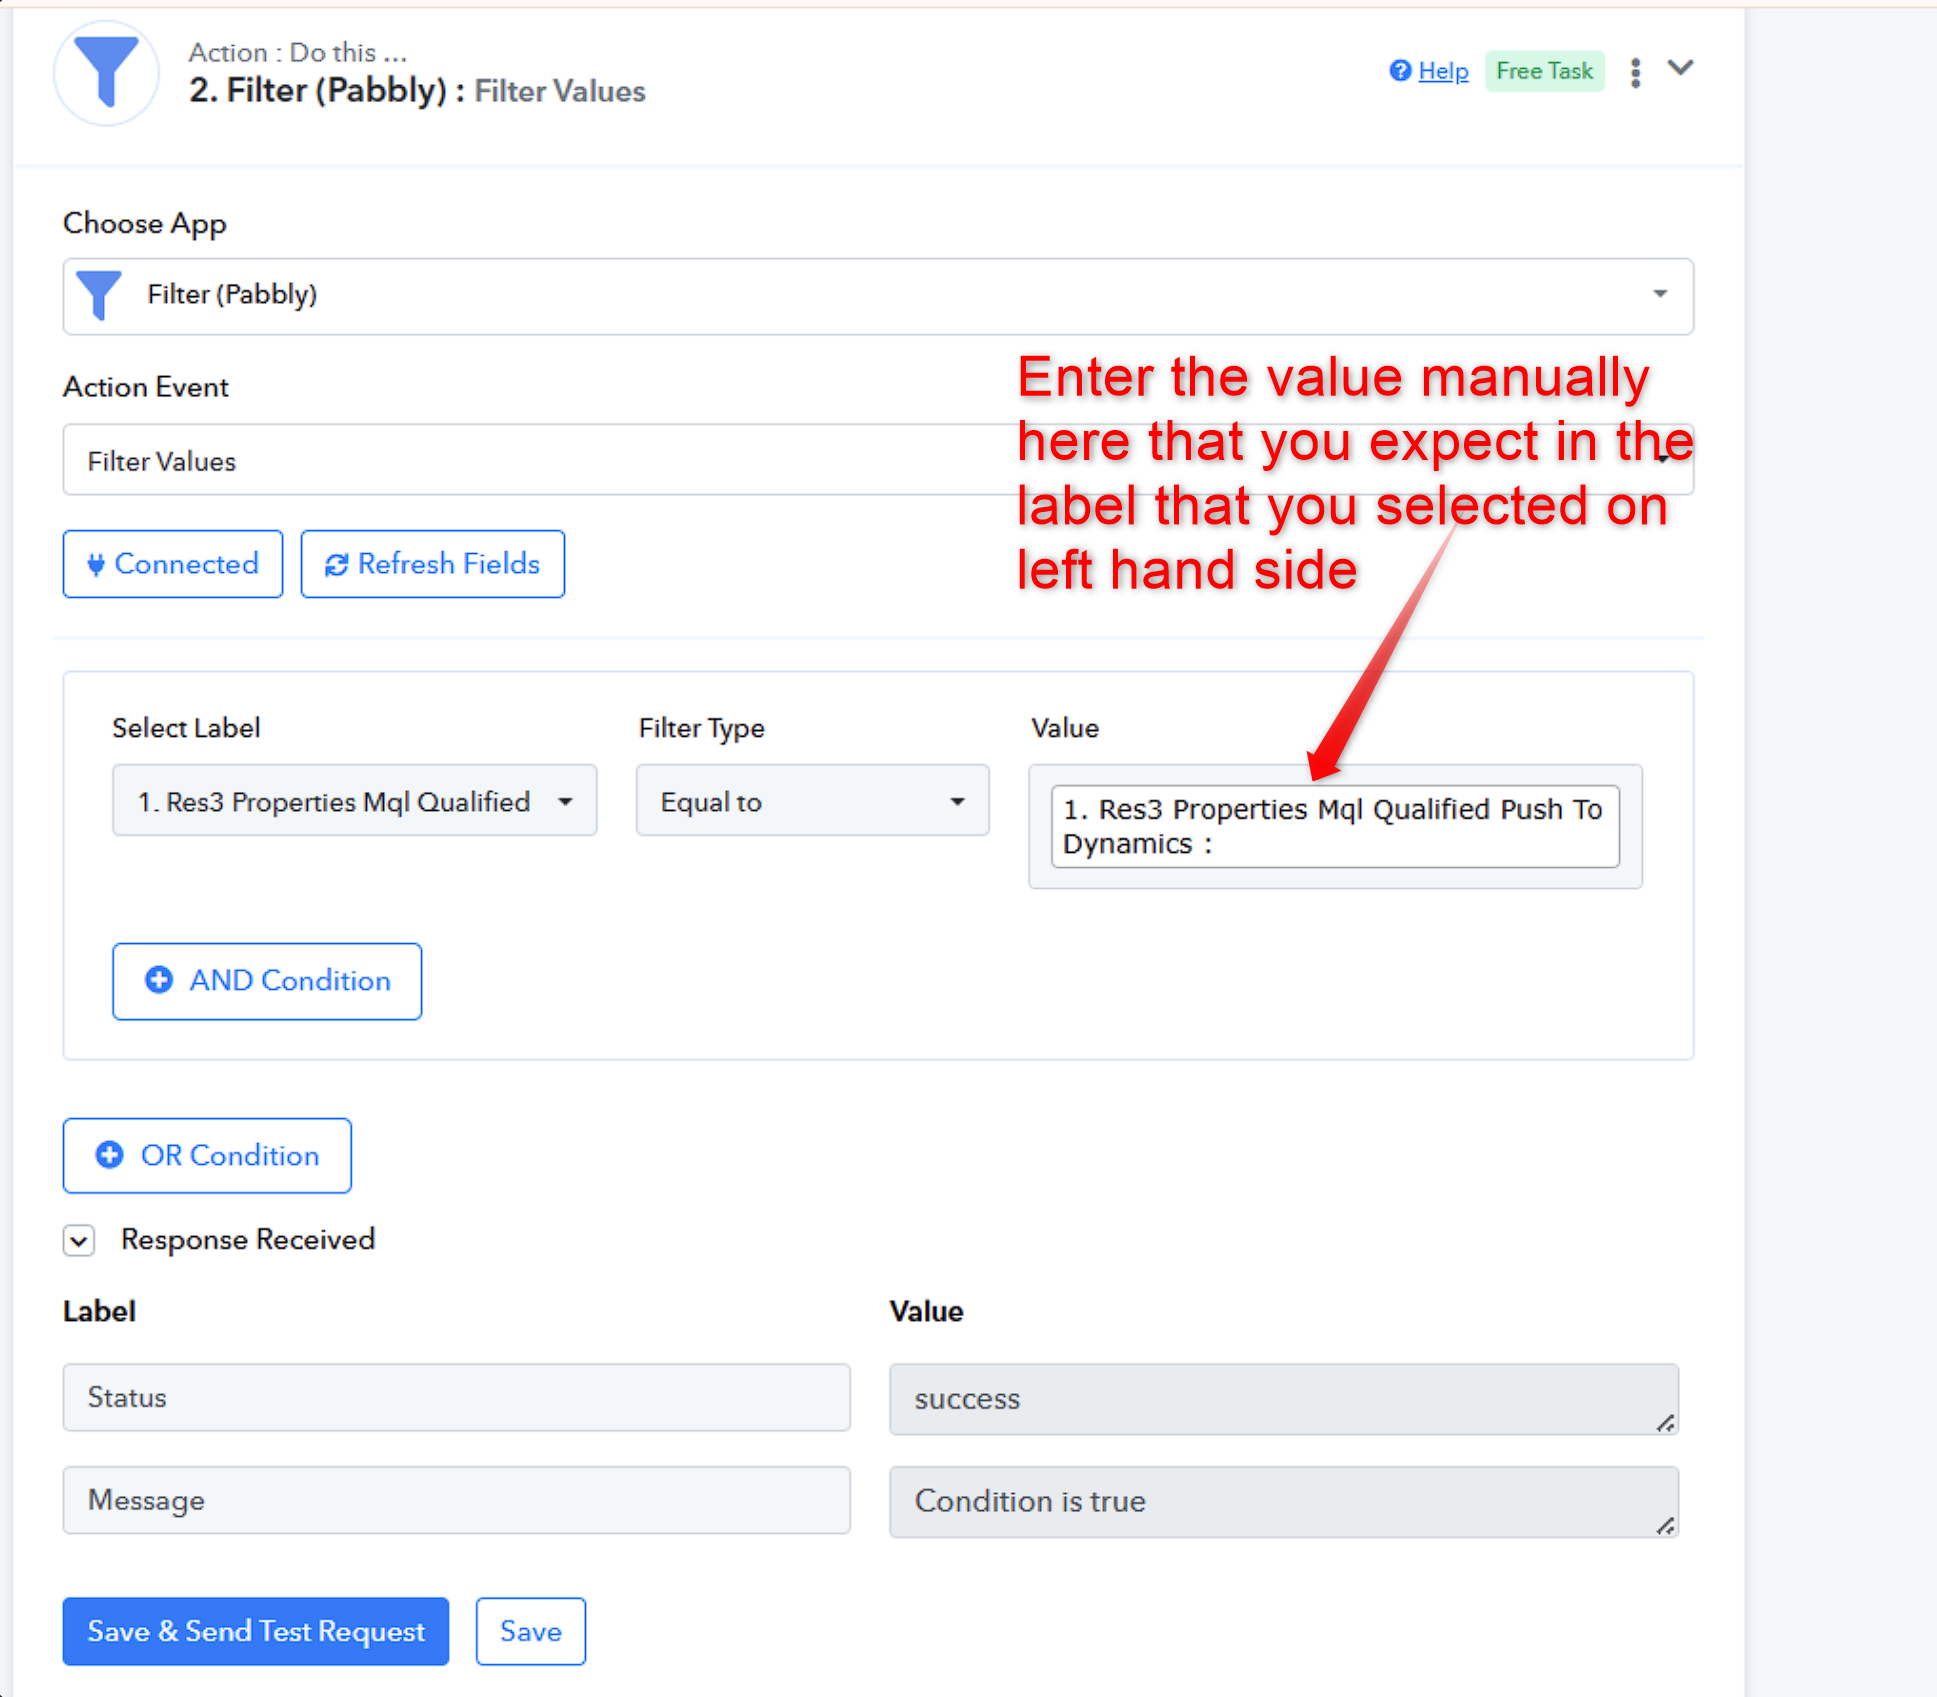Add an OR Condition
The image size is (1937, 1697).
207,1156
